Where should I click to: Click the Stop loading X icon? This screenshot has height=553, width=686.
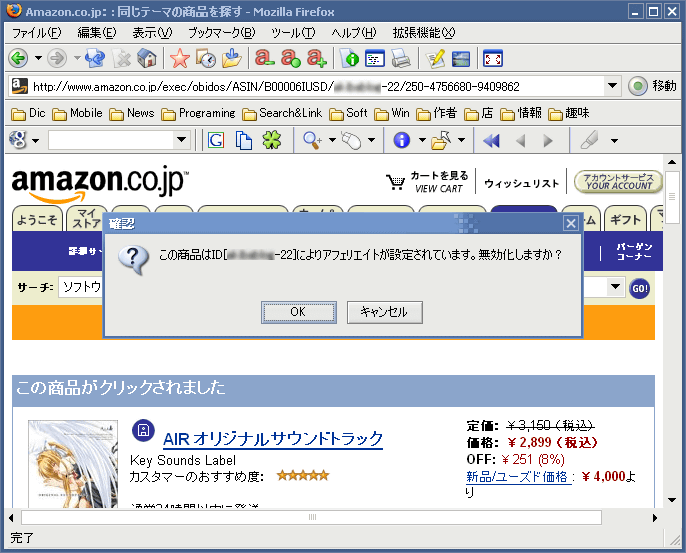tap(121, 58)
